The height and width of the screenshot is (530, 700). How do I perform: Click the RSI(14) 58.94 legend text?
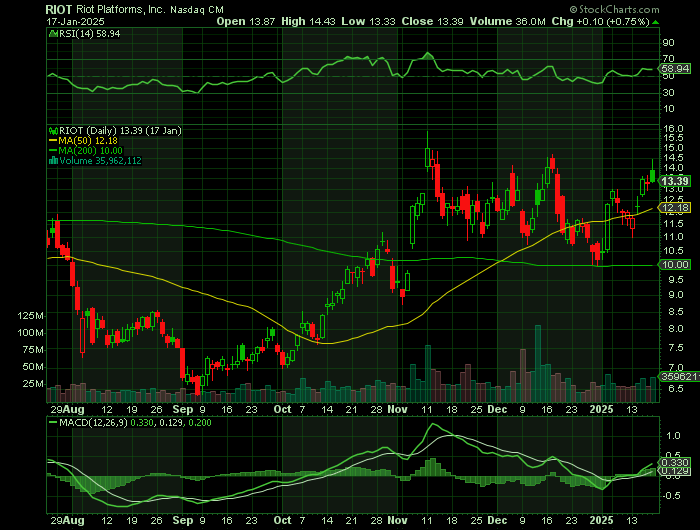point(89,33)
